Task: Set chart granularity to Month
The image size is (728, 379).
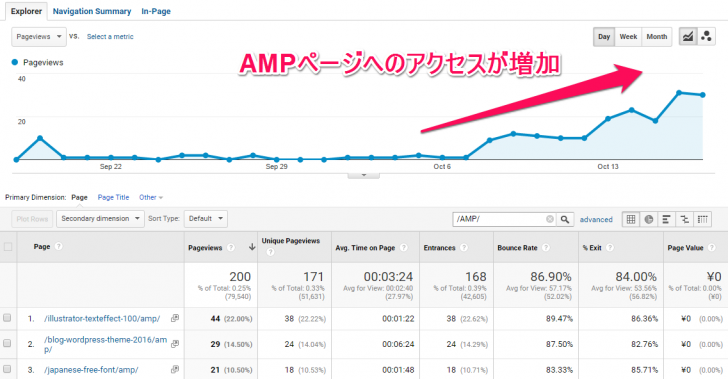Action: click(x=656, y=37)
